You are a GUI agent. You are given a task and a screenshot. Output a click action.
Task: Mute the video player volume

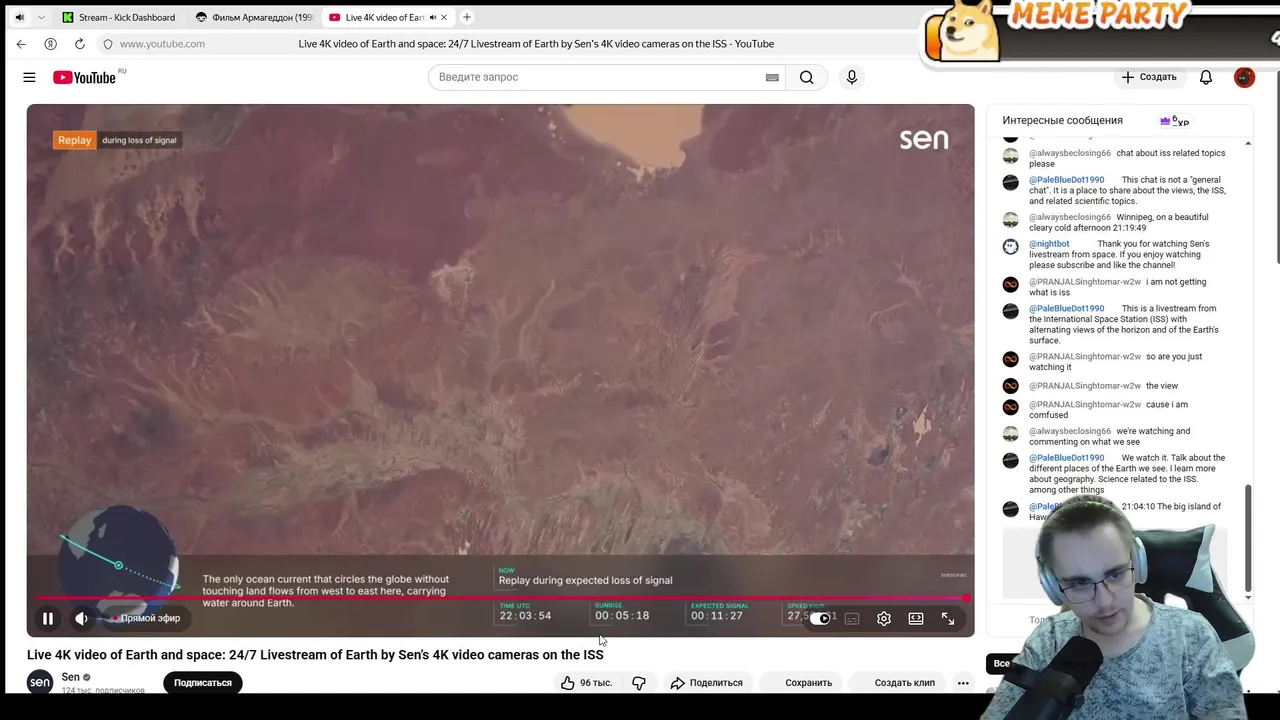click(x=82, y=618)
